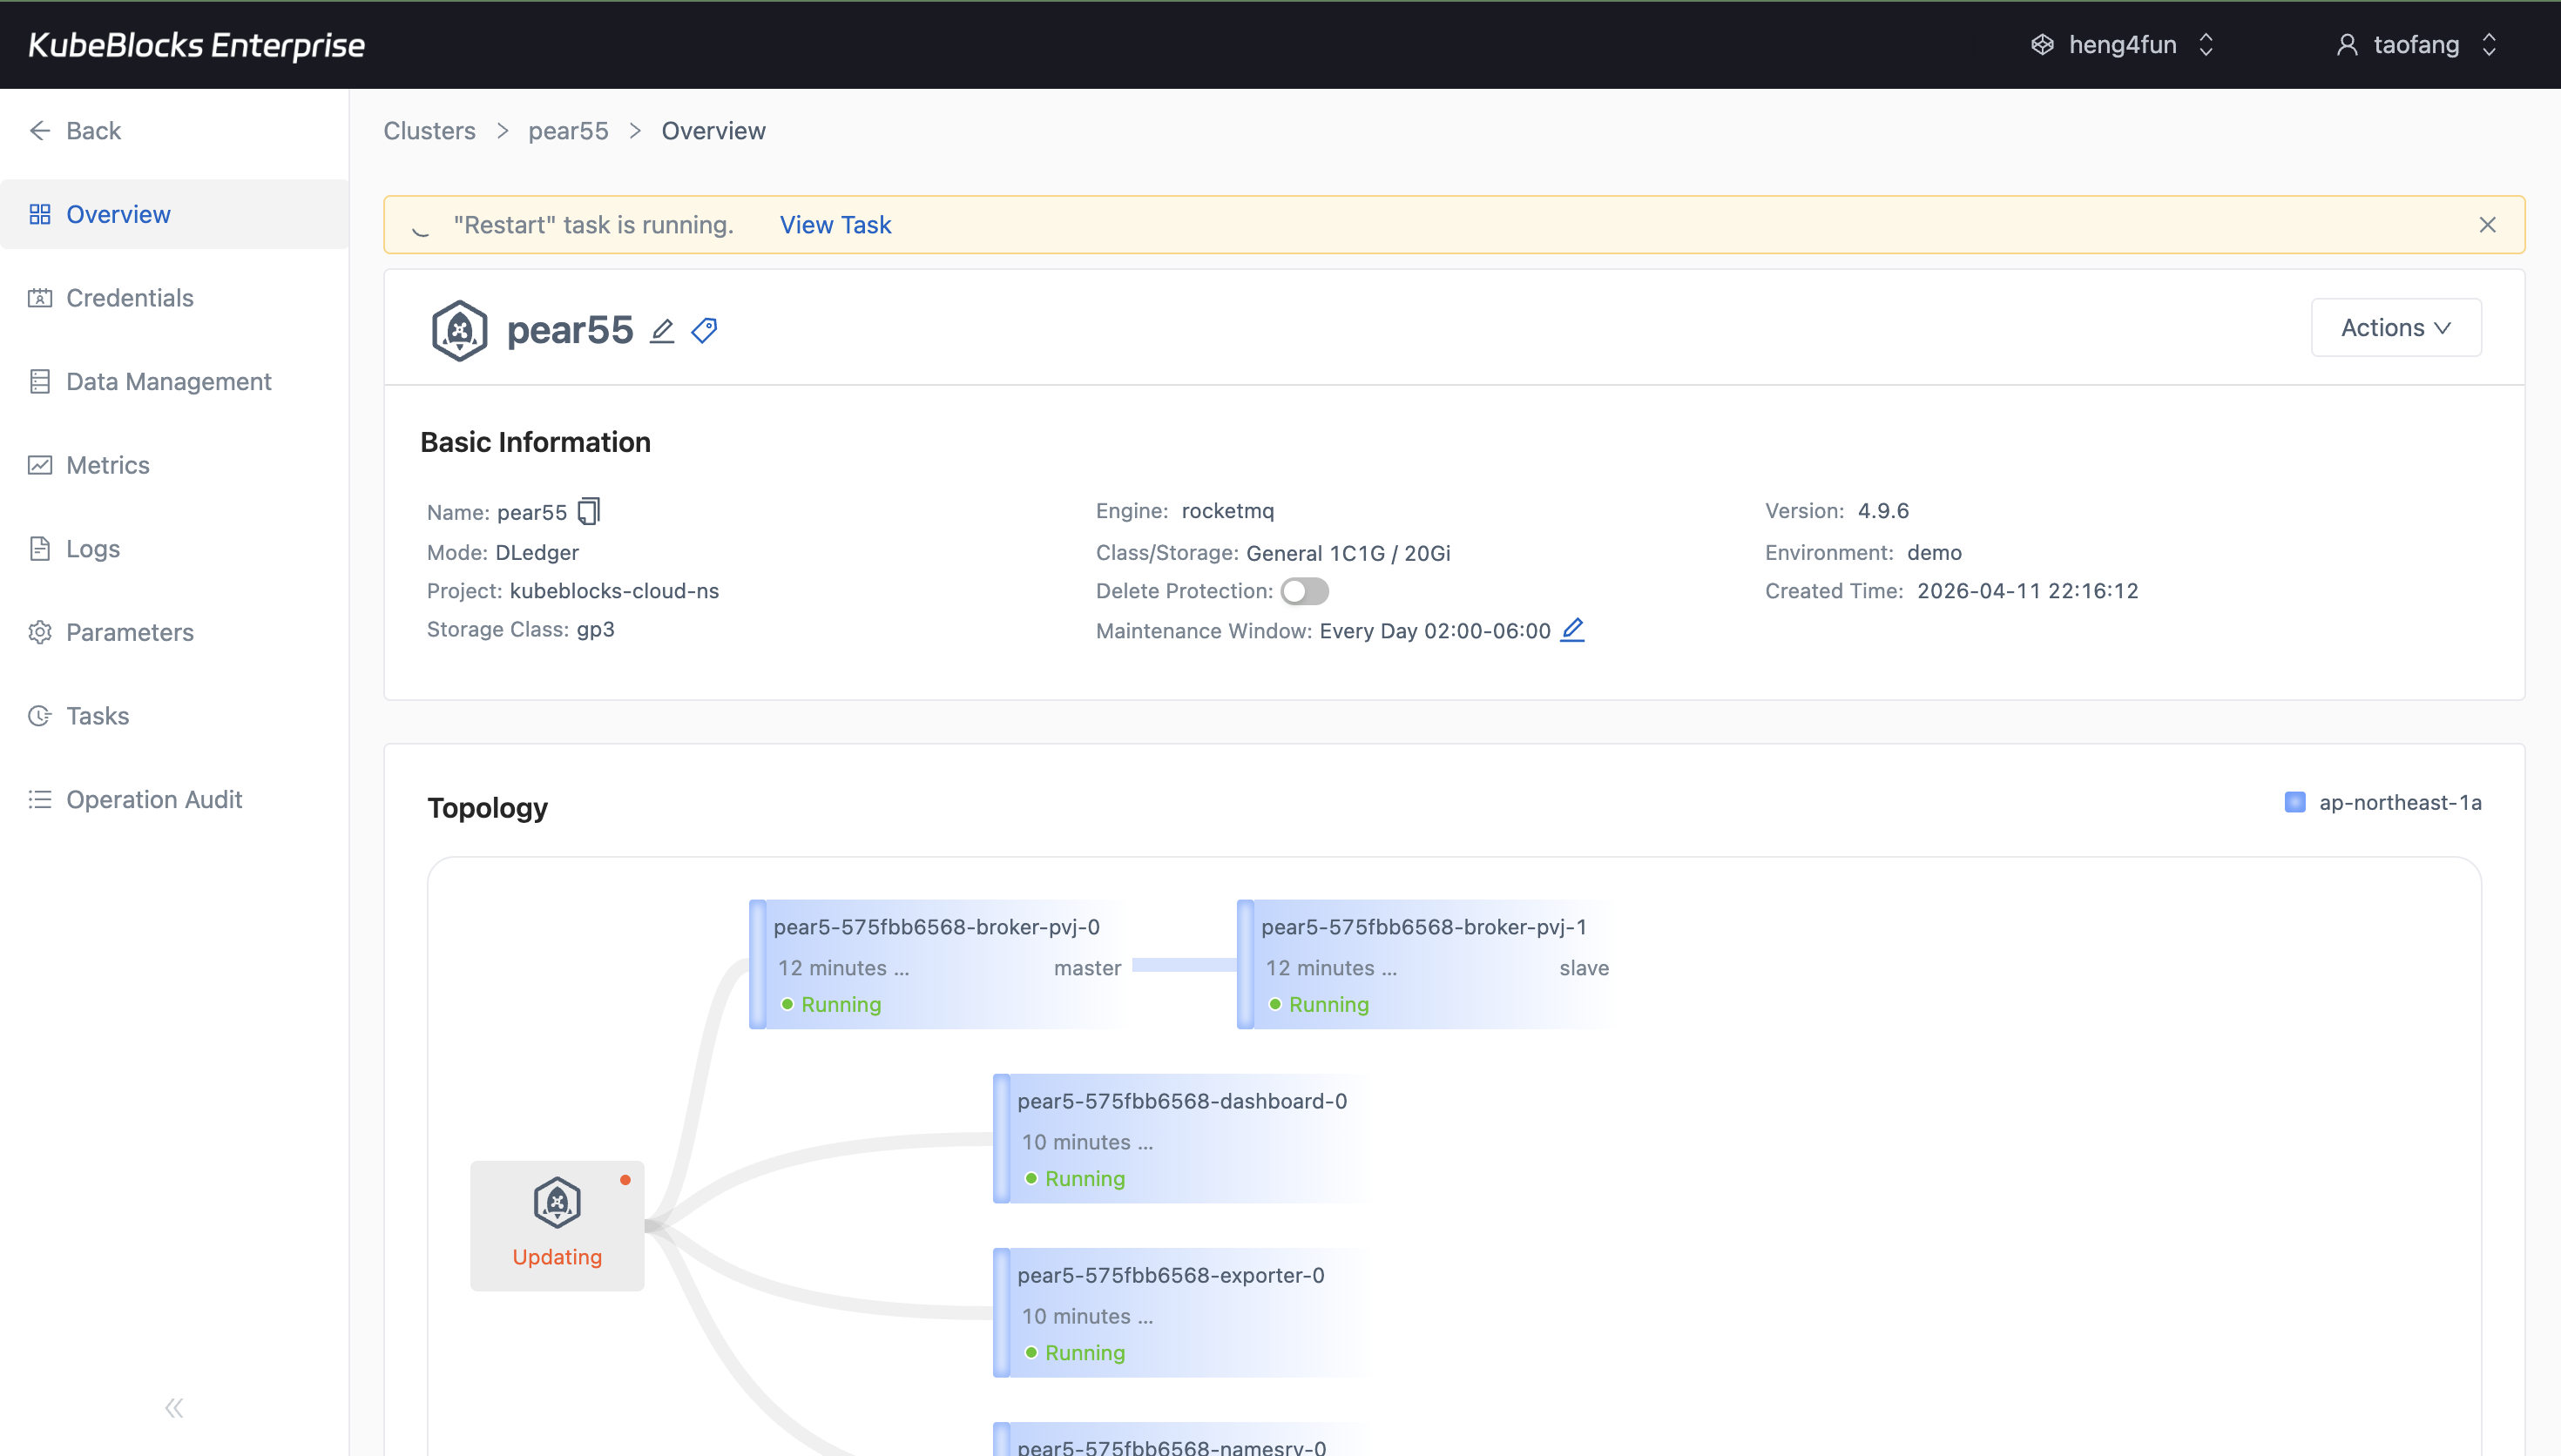Select pear55 in the breadcrumb

click(567, 130)
